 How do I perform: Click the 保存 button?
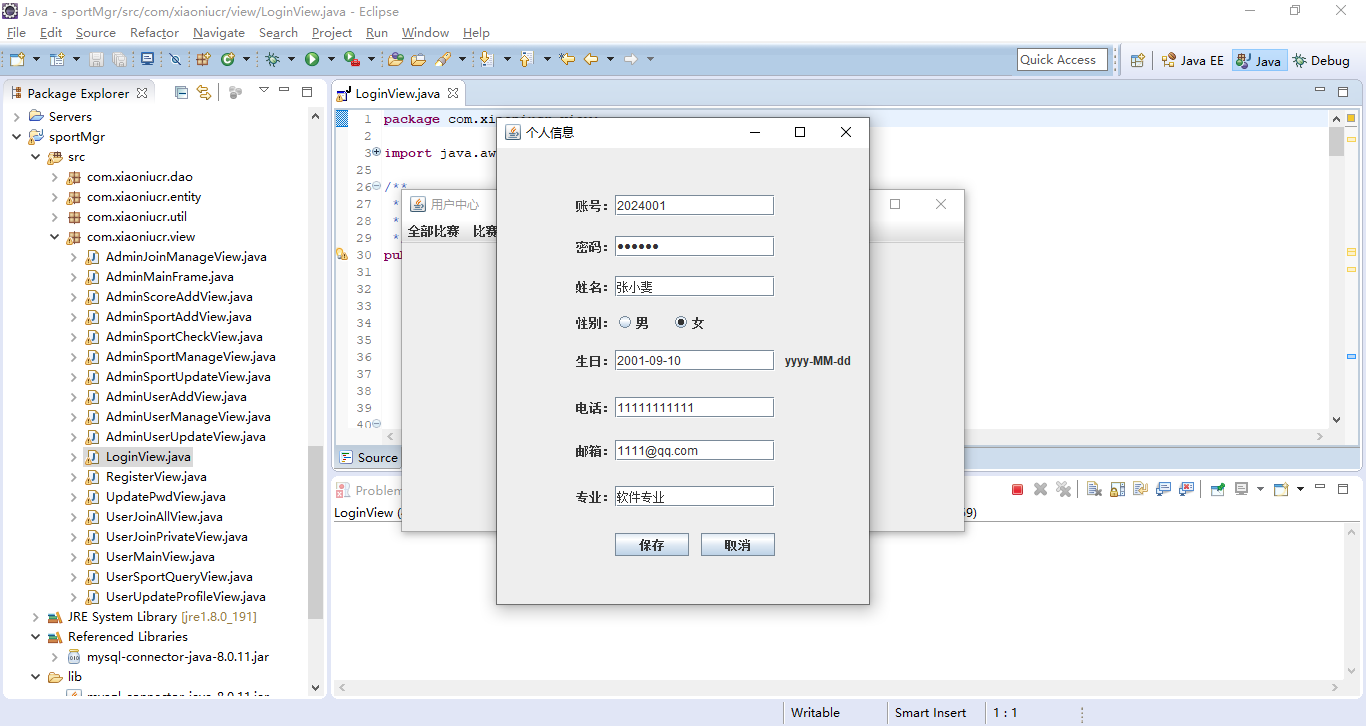[652, 545]
